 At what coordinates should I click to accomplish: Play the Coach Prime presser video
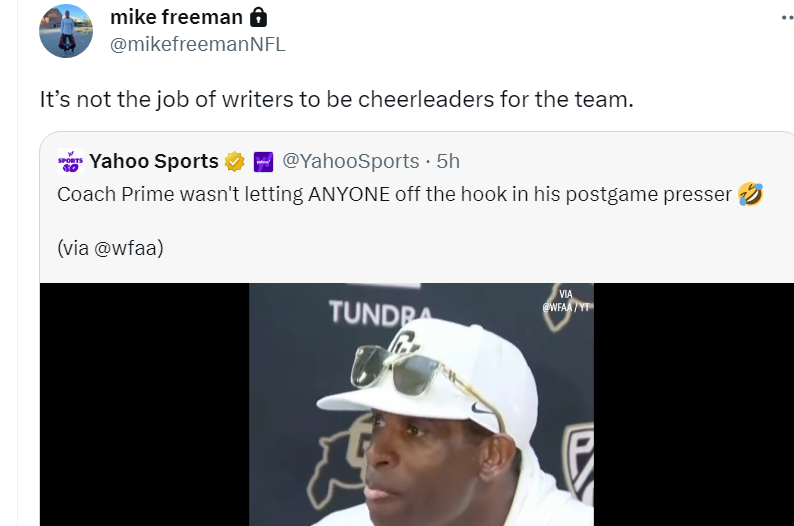point(420,420)
